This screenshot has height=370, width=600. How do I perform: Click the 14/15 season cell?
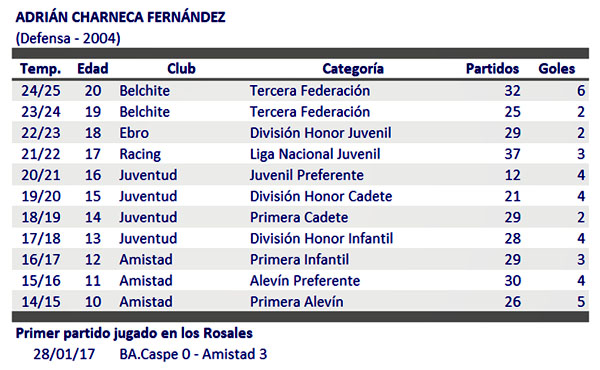pyautogui.click(x=41, y=302)
